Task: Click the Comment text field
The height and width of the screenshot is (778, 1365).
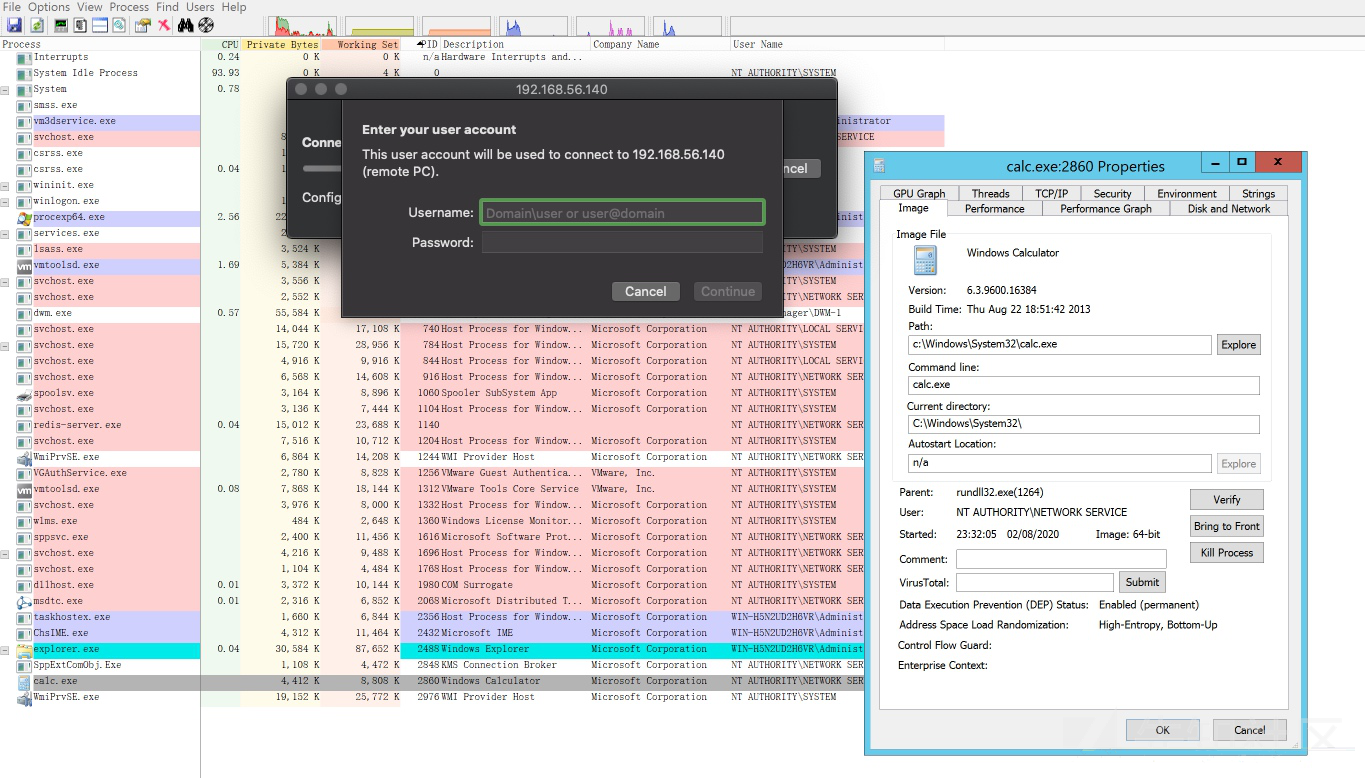Action: pos(1061,559)
